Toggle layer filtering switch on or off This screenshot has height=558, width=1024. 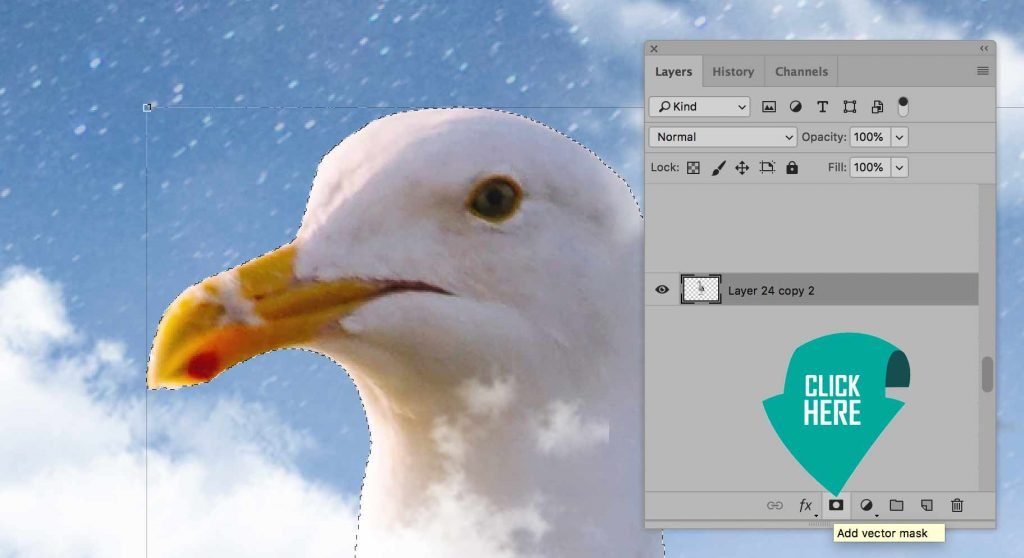click(903, 106)
